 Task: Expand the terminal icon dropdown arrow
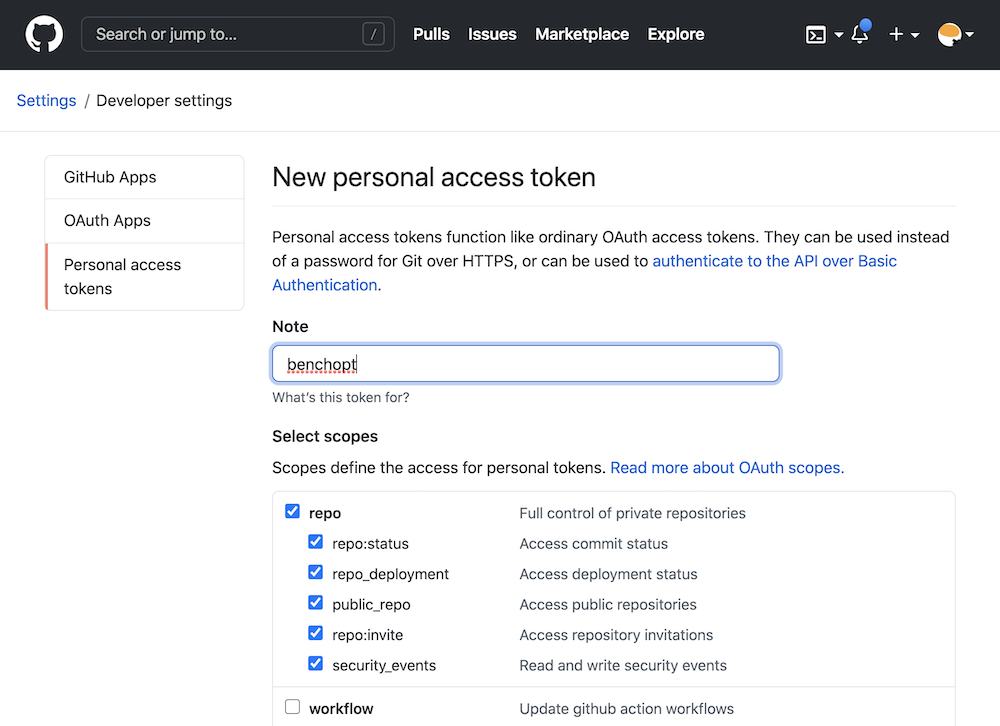point(839,35)
